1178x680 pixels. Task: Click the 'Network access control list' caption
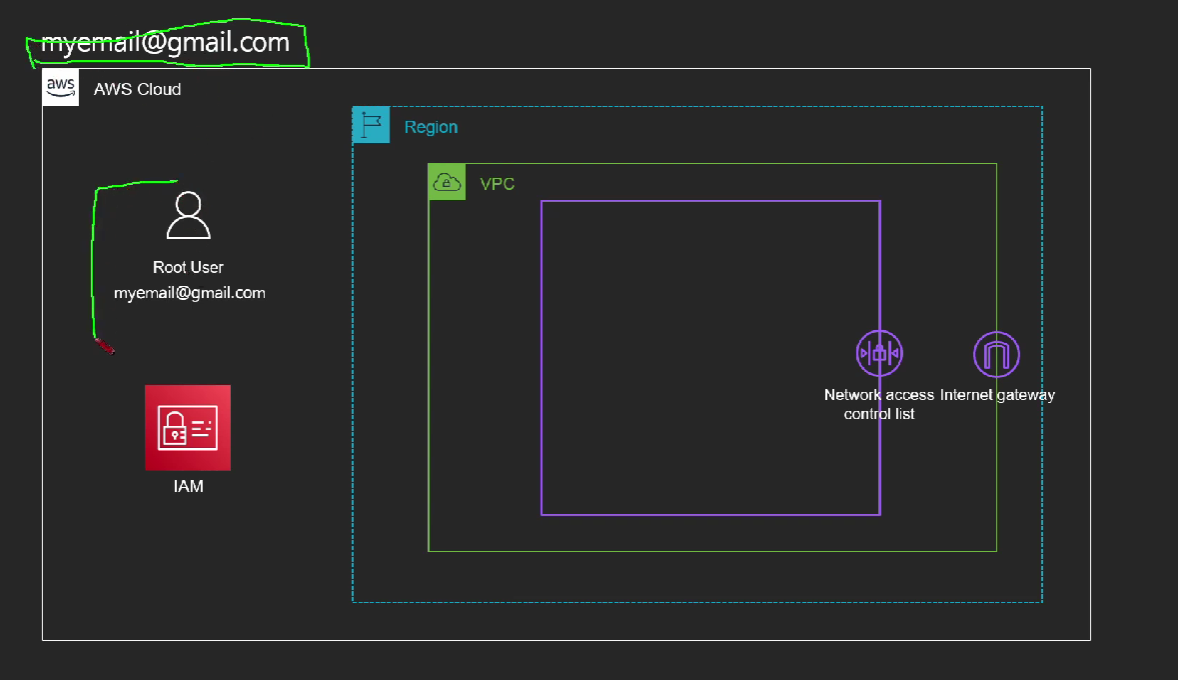coord(879,404)
